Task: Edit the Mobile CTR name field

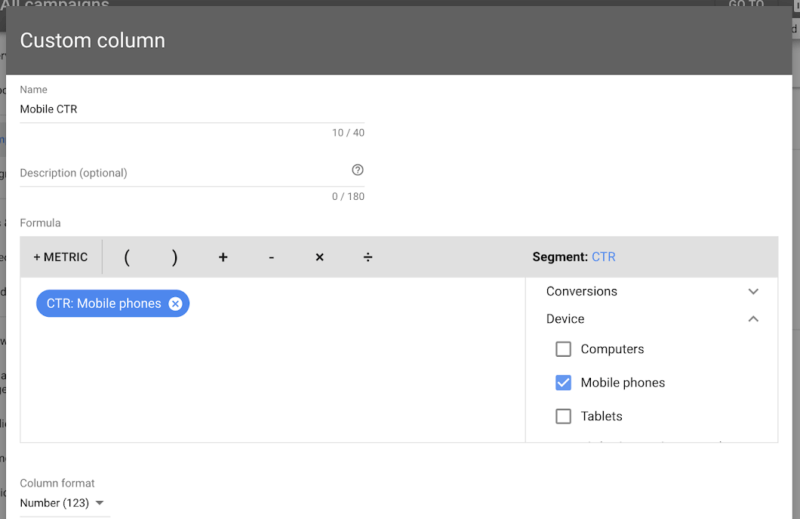Action: tap(192, 109)
